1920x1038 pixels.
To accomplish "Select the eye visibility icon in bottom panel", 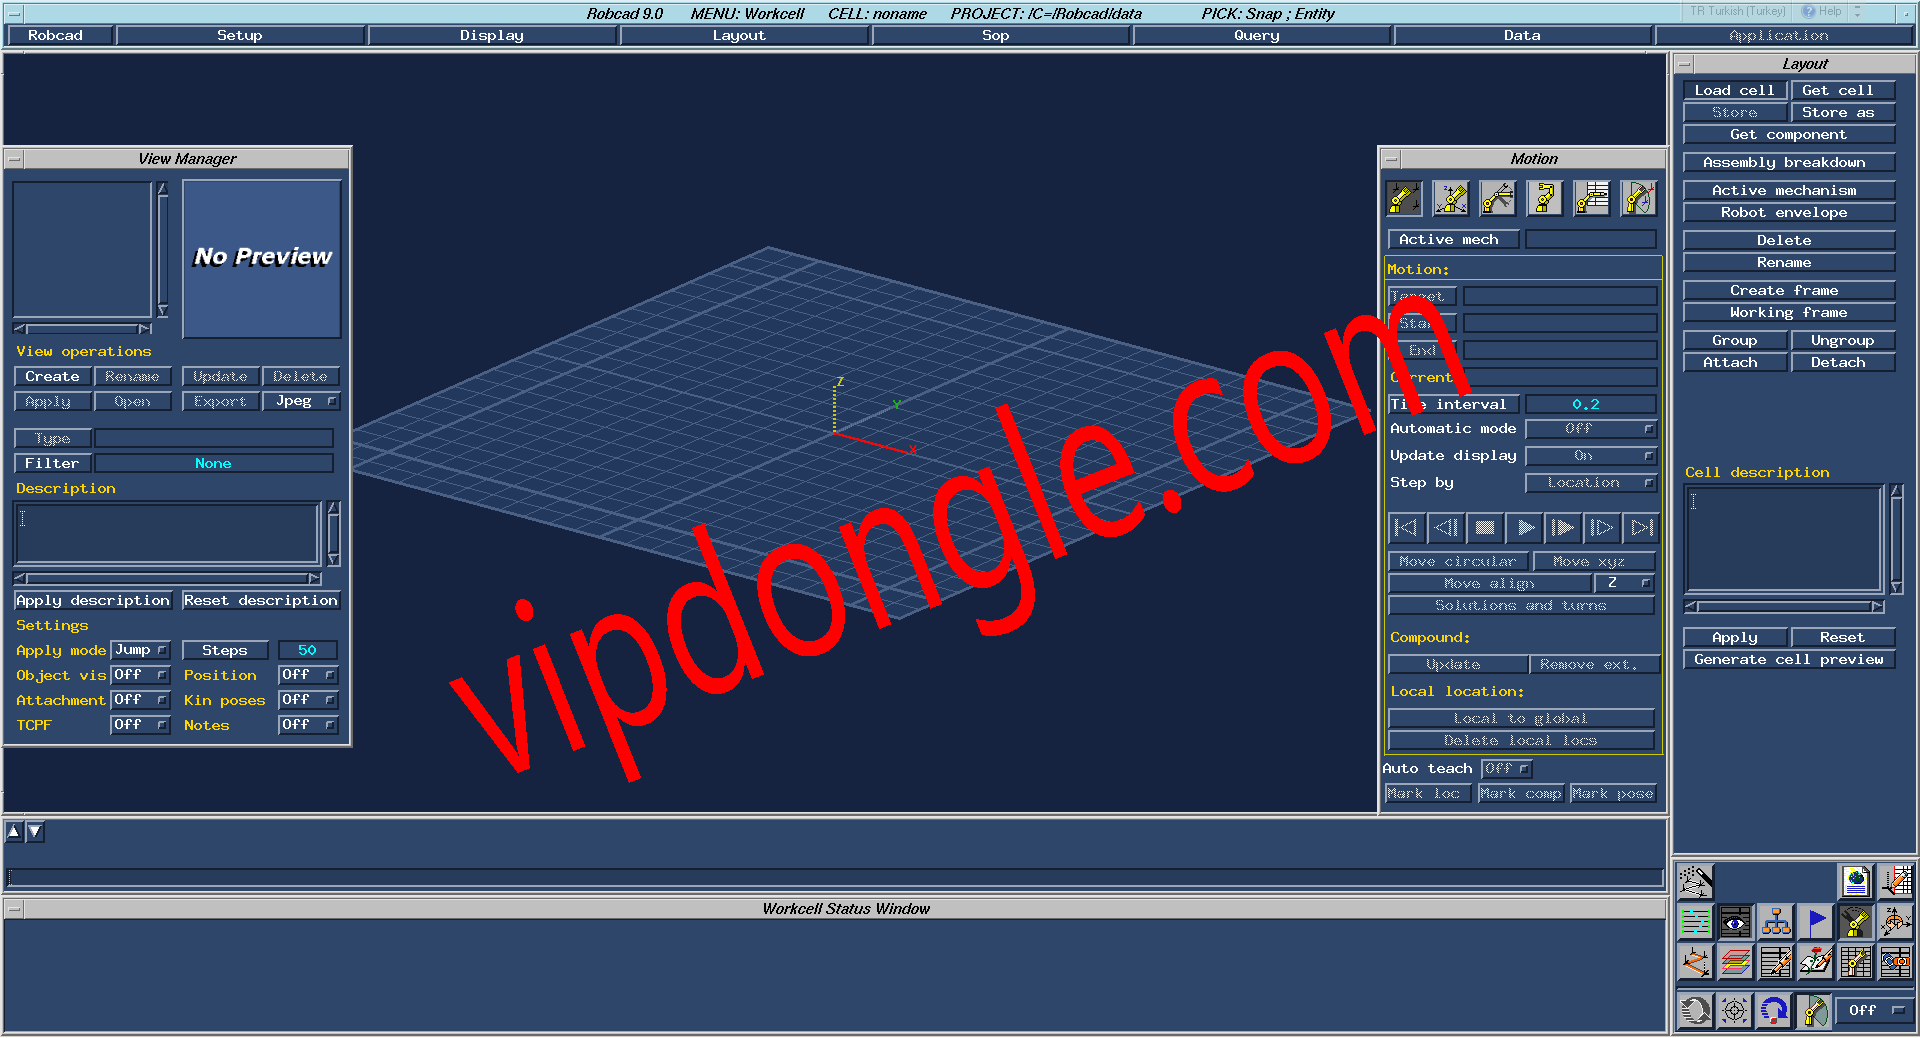I will 1736,922.
